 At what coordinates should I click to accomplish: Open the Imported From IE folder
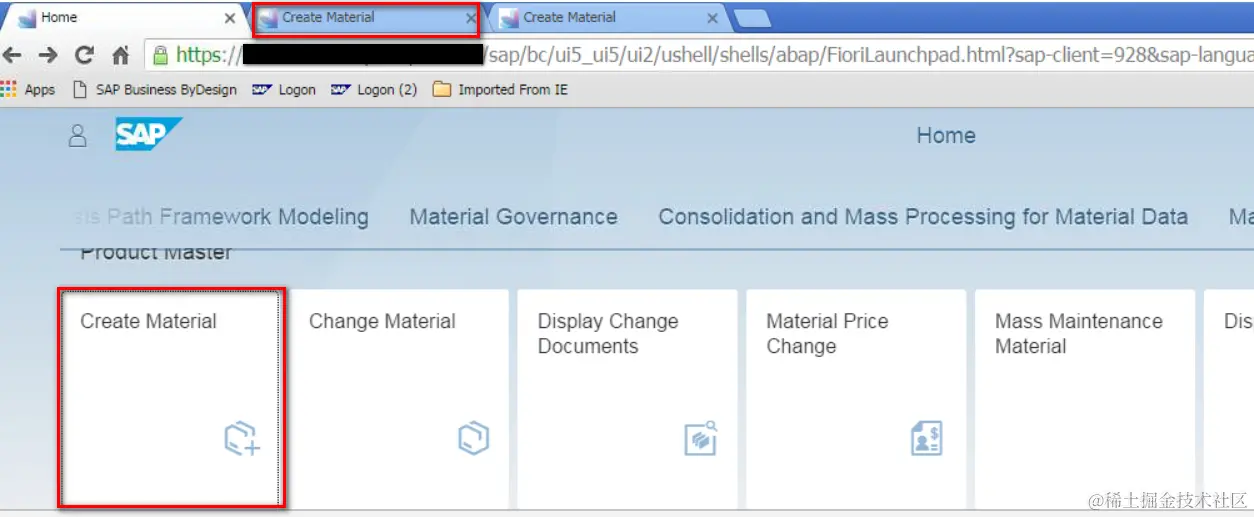pos(500,89)
